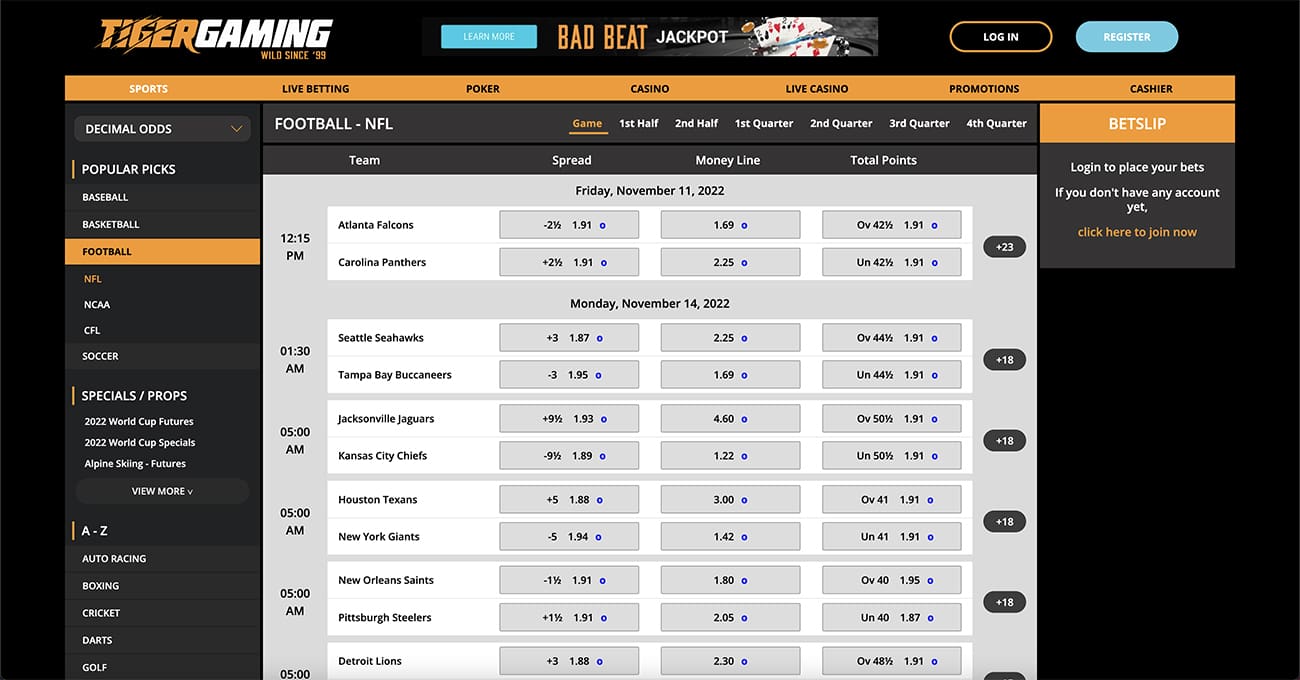Pick Seattle Seahawks spread +3 at 1.87
1300x680 pixels.
coord(569,338)
